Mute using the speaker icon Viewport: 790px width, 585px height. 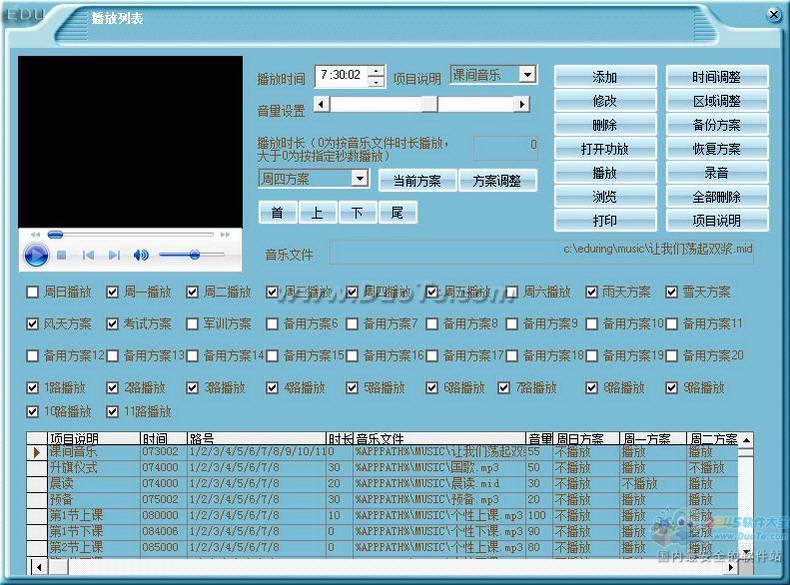[141, 255]
